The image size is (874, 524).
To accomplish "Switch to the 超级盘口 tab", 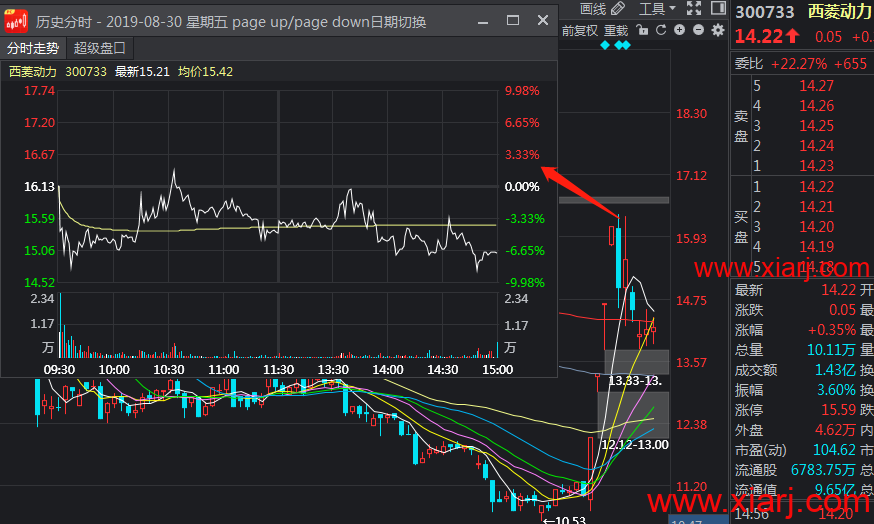I will pos(99,48).
